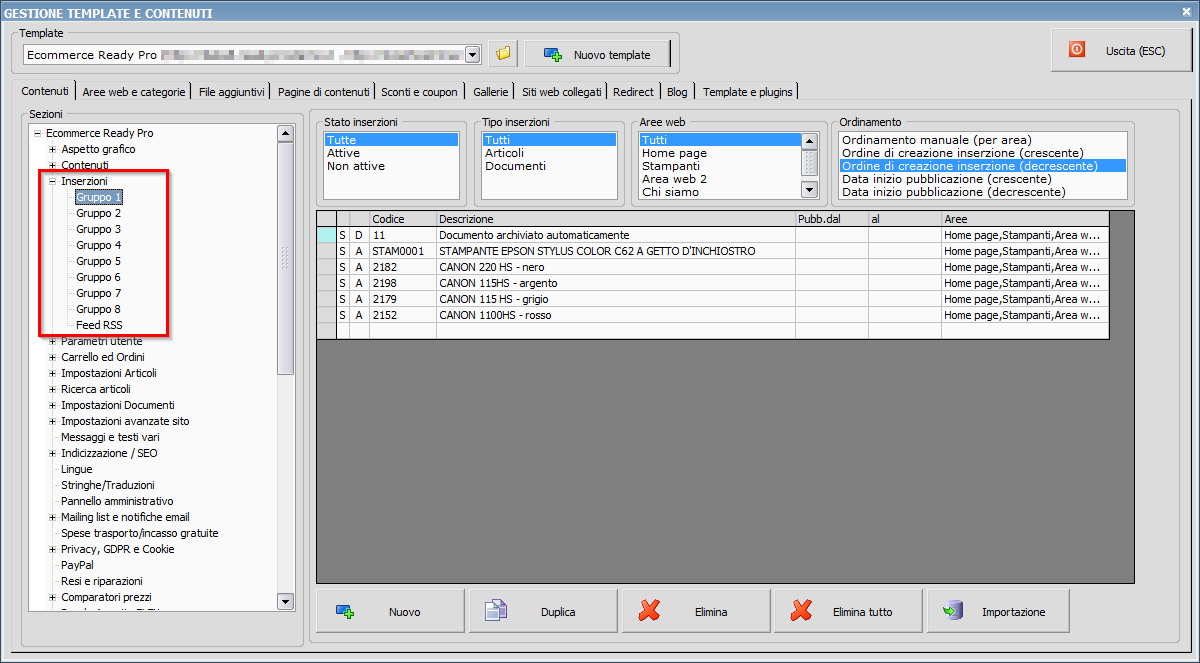Click the Elimina tutto button
1200x663 pixels.
pyautogui.click(x=848, y=612)
